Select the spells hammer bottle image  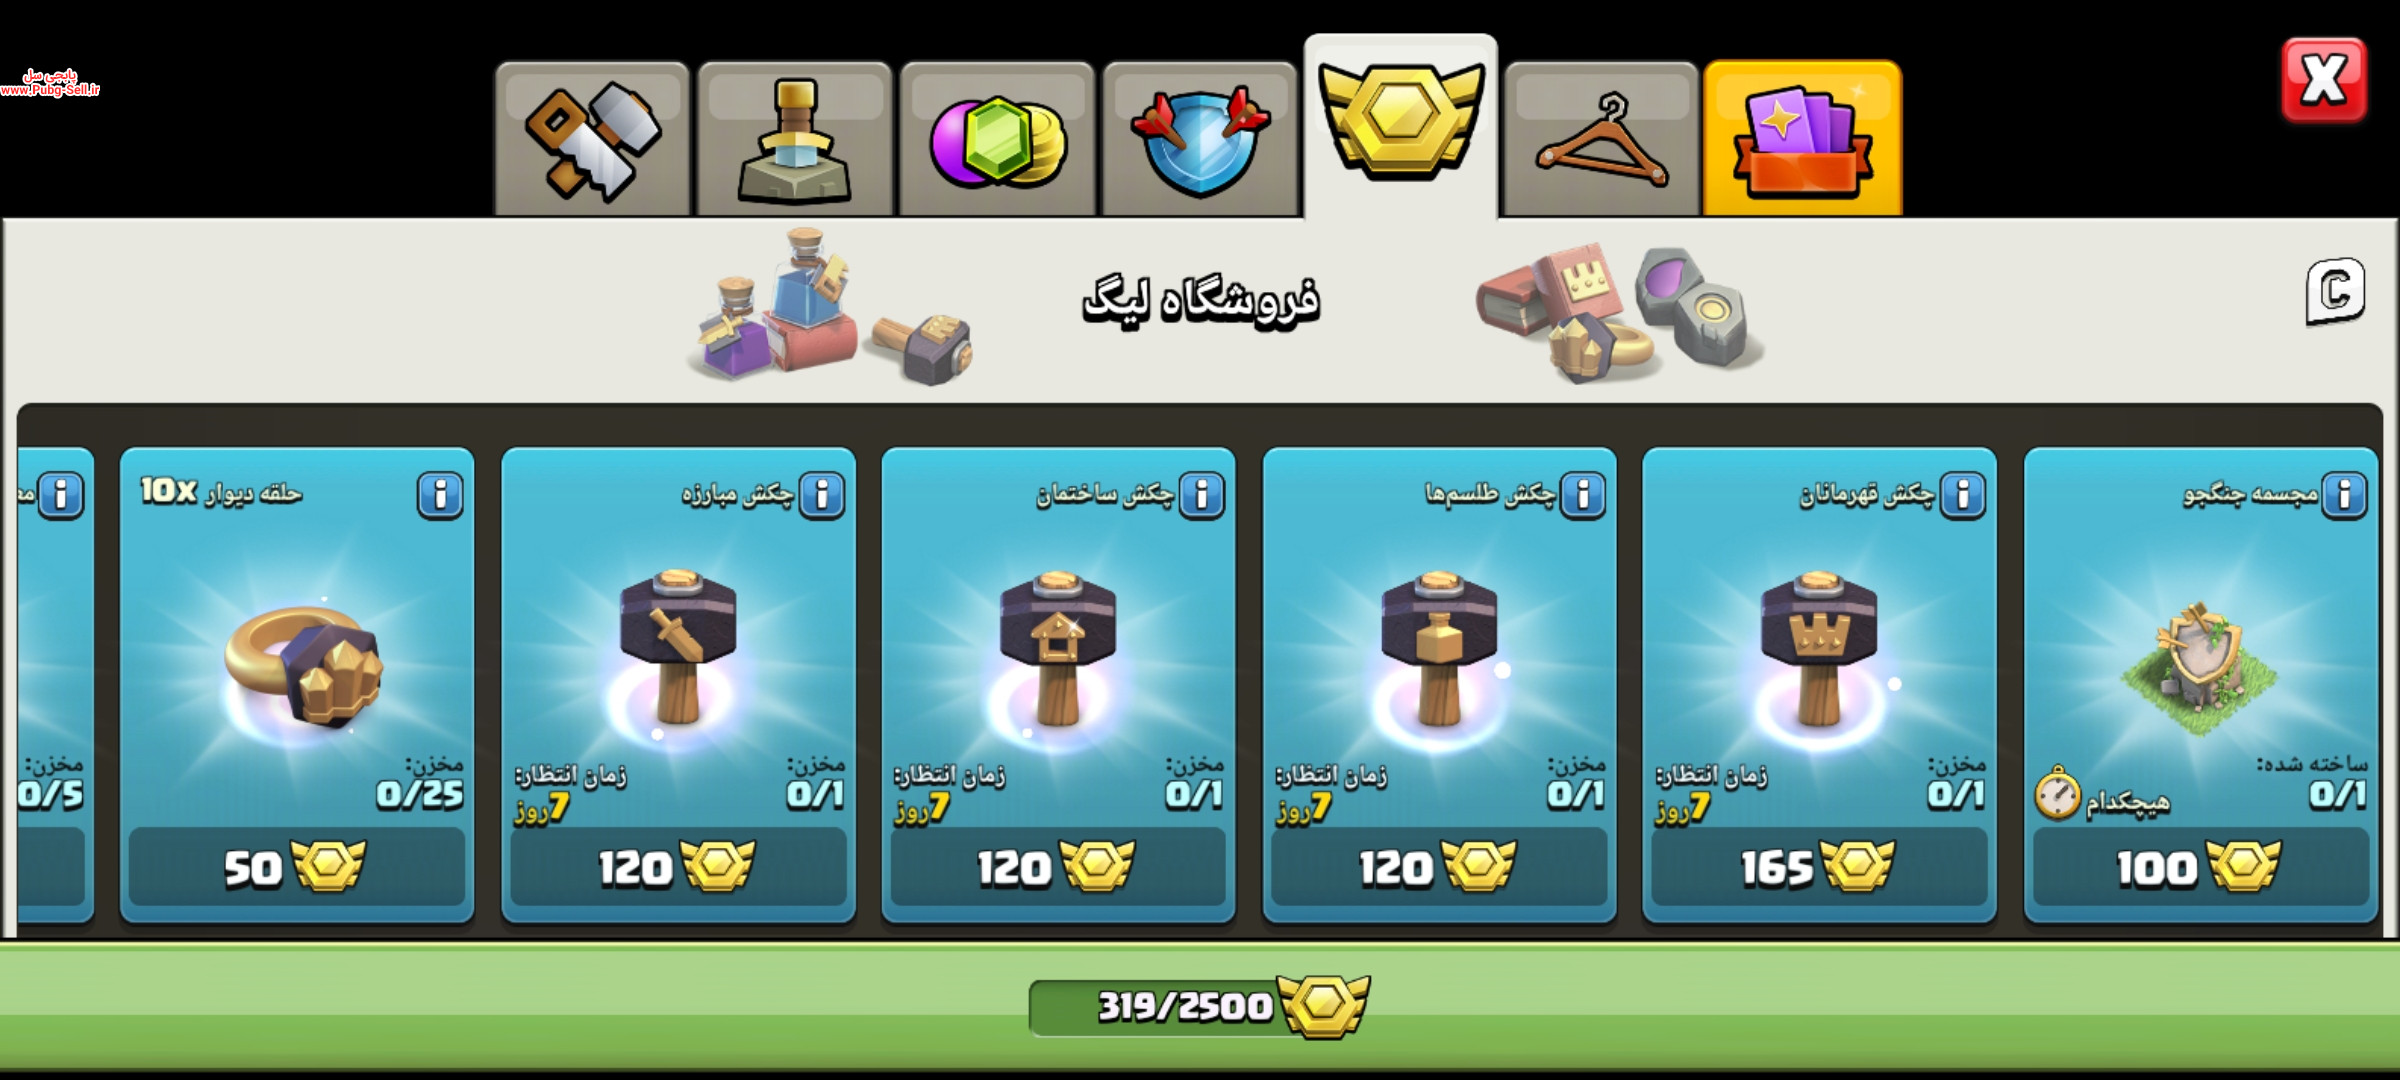(x=1439, y=648)
